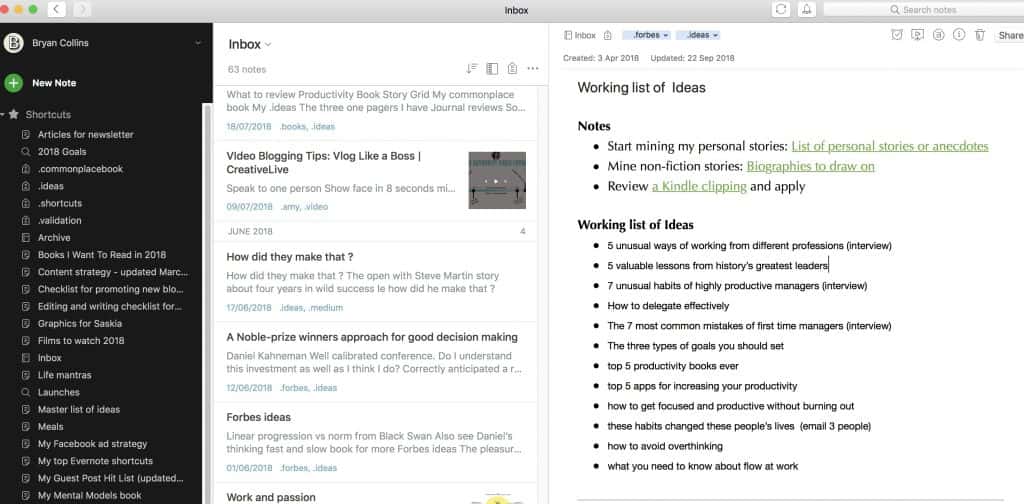Open A Noble-prize winners approach note

[x=375, y=362]
